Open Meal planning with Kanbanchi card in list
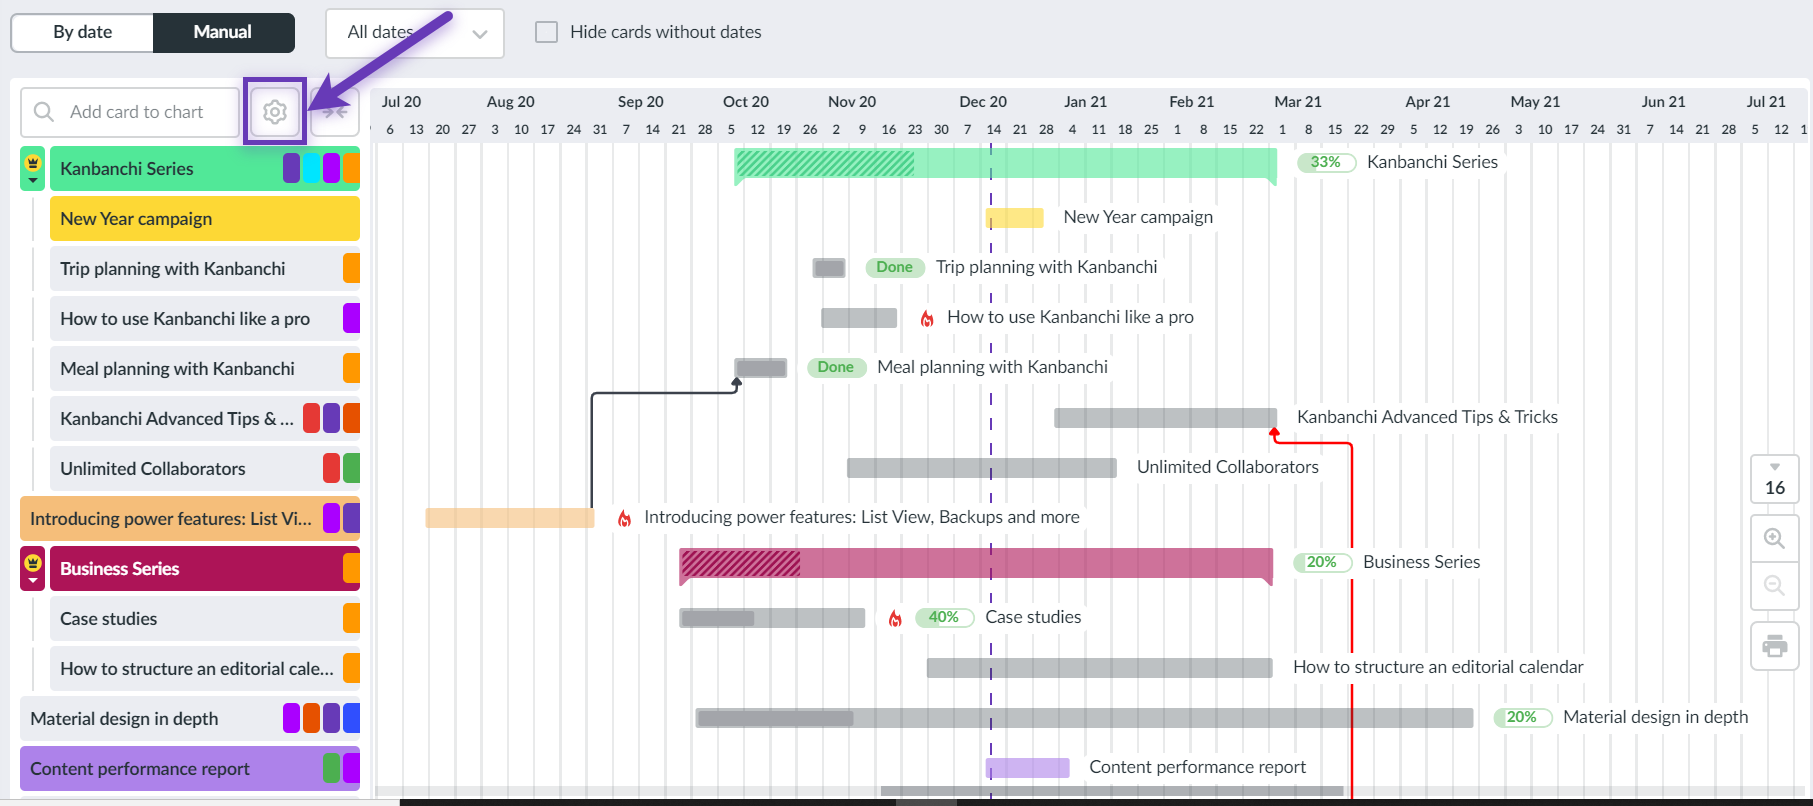 point(205,369)
